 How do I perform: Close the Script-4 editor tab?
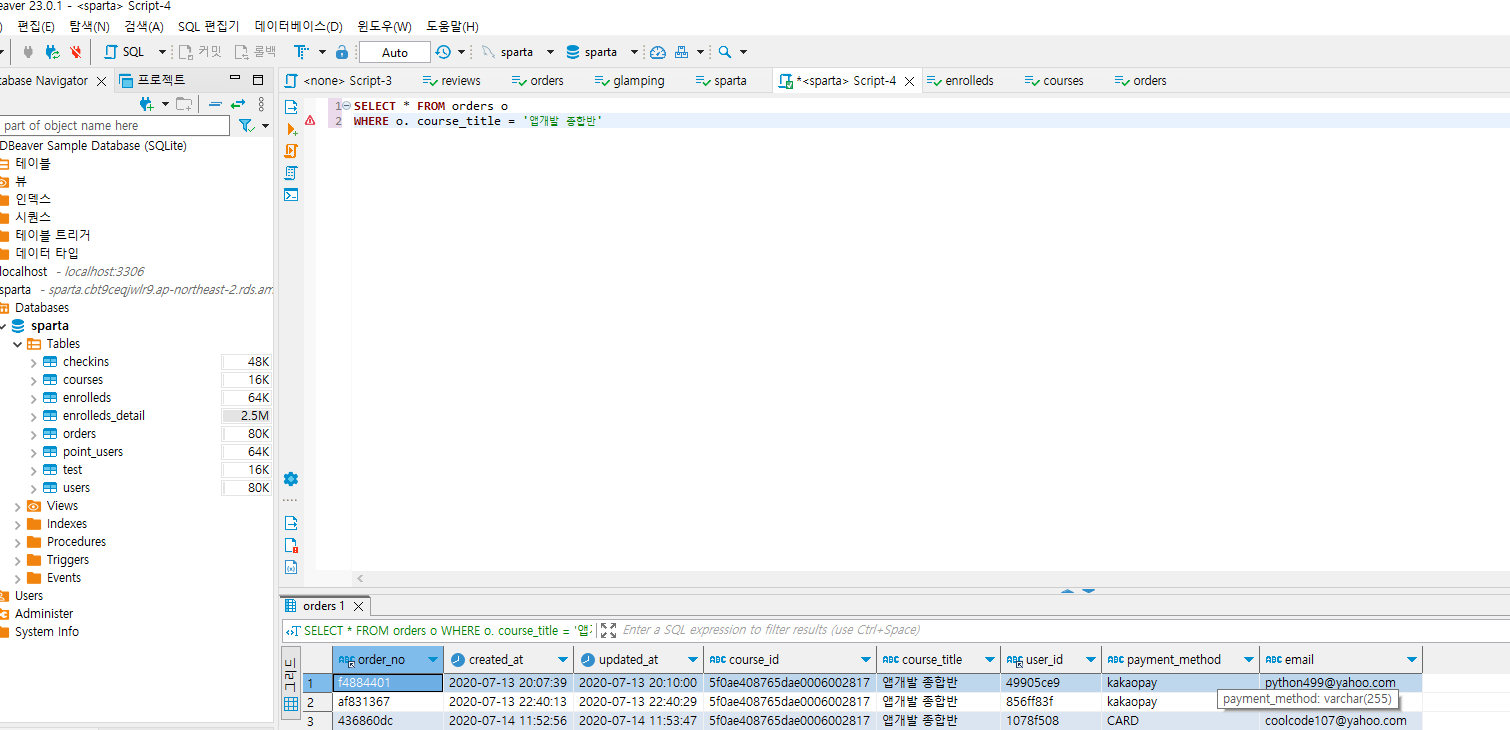(910, 82)
